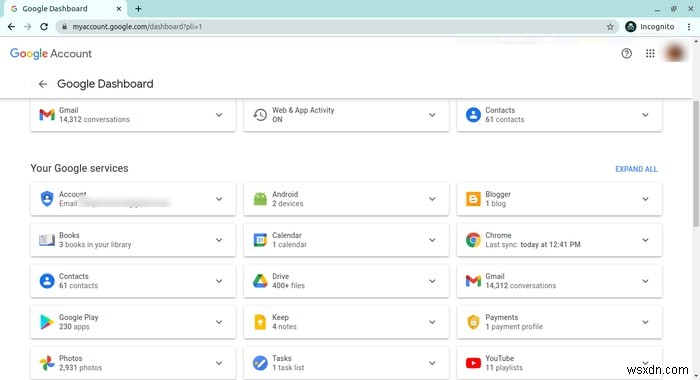Viewport: 700px width, 380px height.
Task: Expand the Account card chevron
Action: click(219, 199)
